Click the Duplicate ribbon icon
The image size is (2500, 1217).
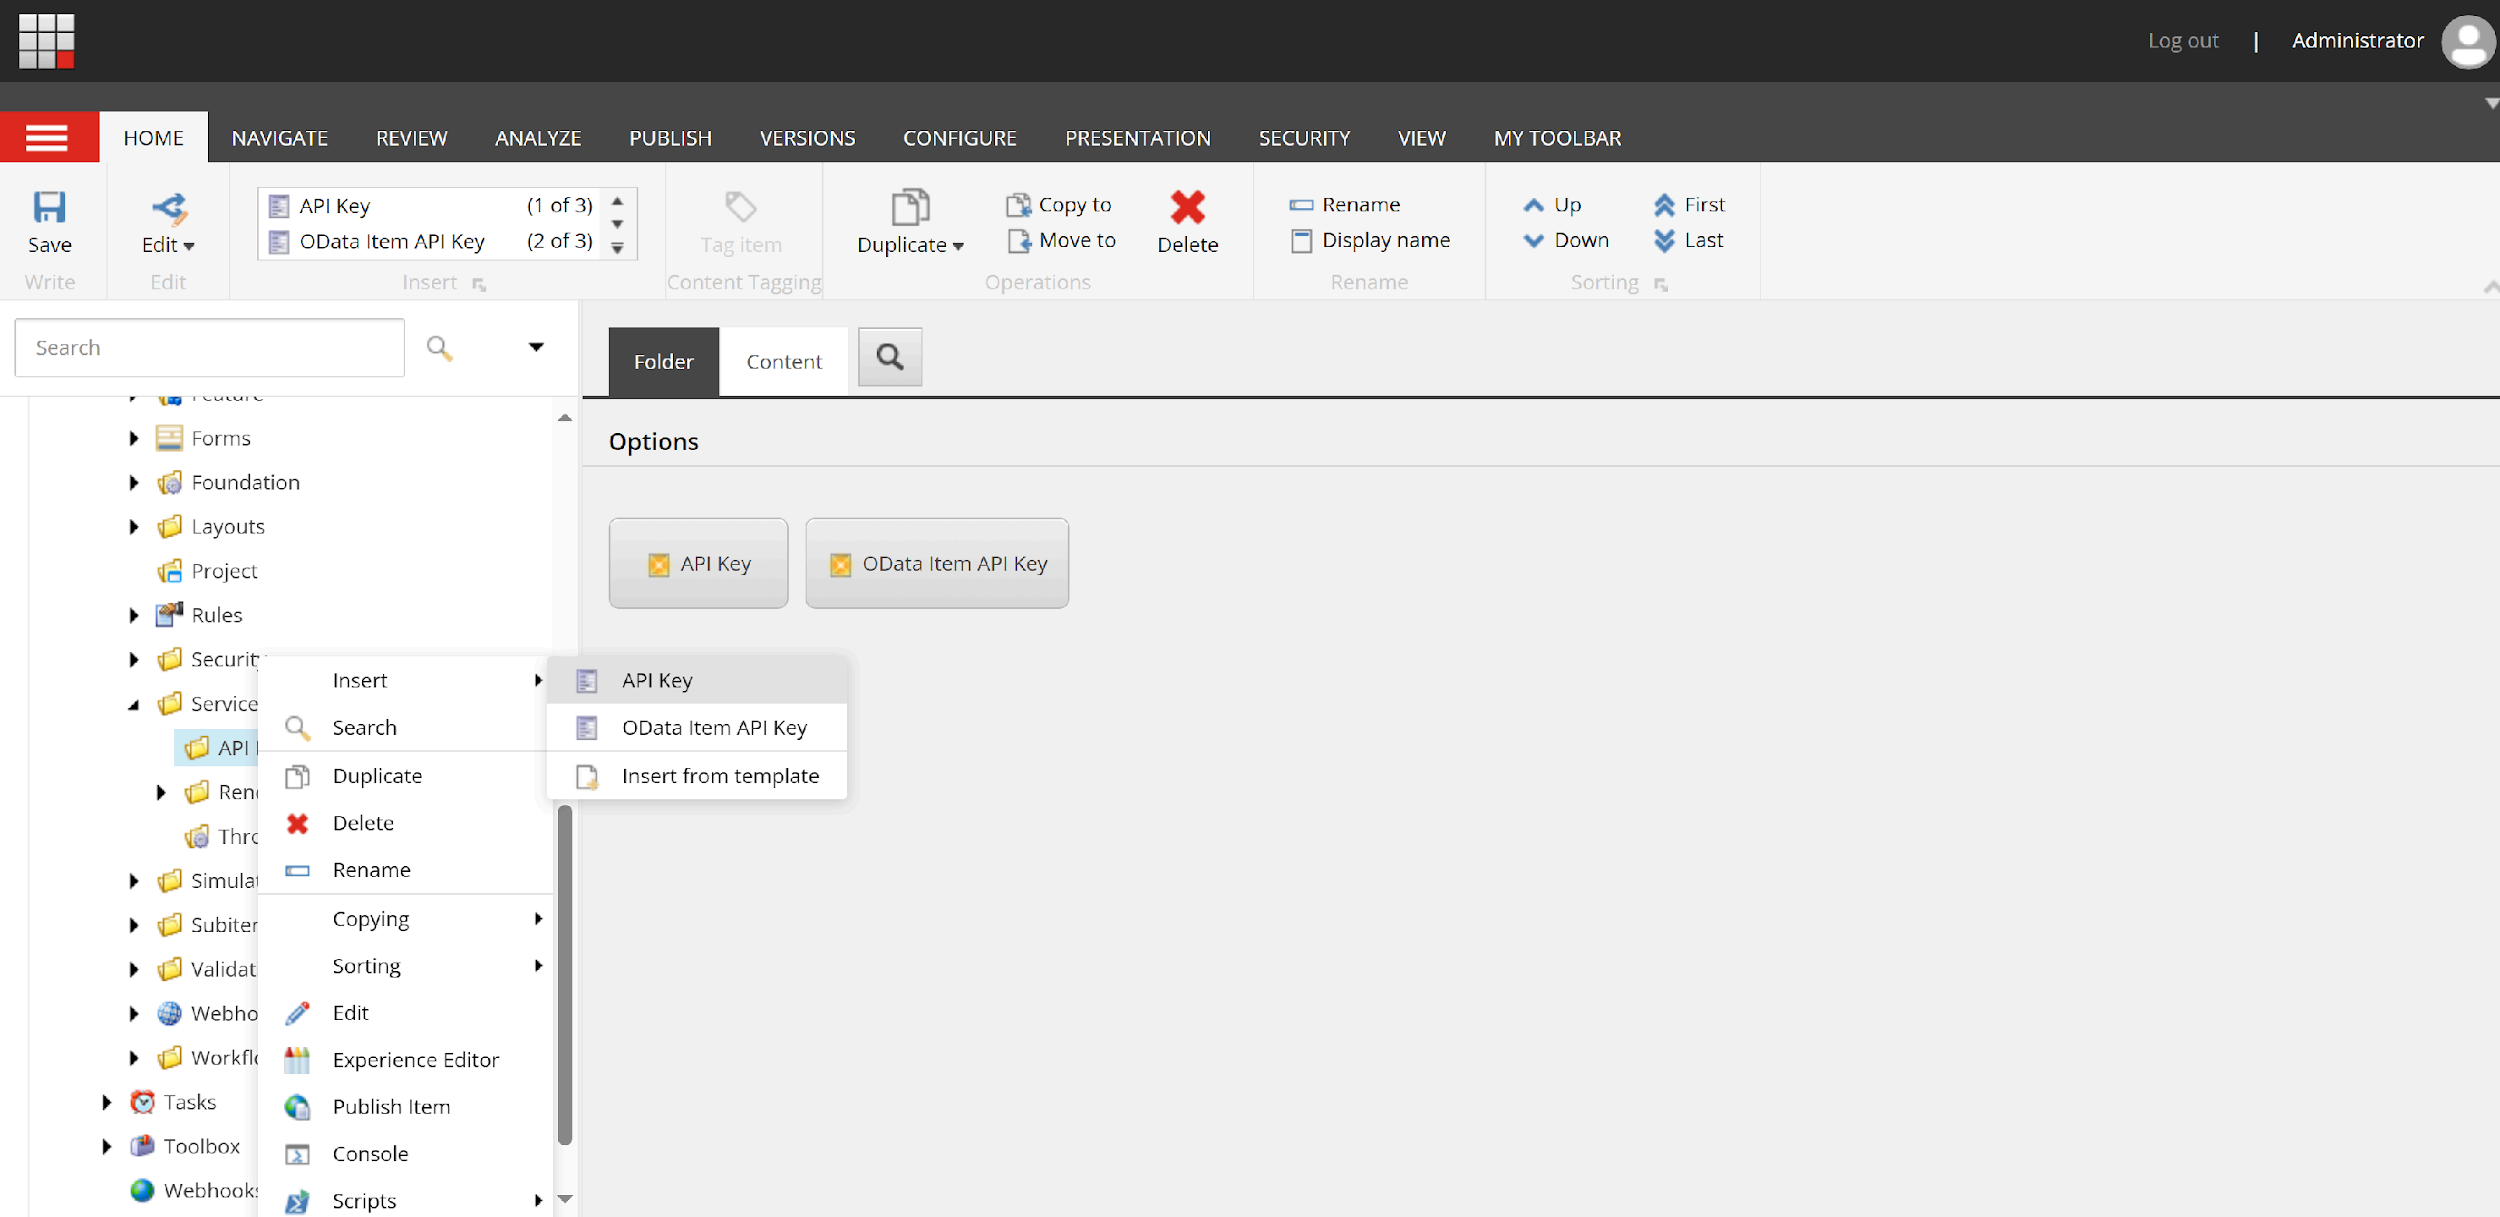(x=910, y=207)
